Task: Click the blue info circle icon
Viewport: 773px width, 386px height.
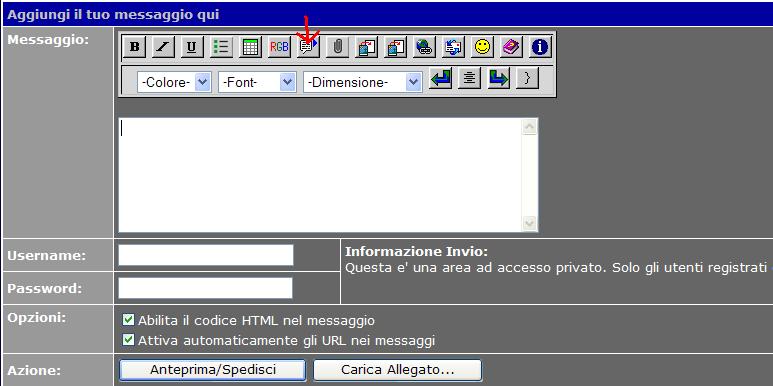Action: point(540,47)
